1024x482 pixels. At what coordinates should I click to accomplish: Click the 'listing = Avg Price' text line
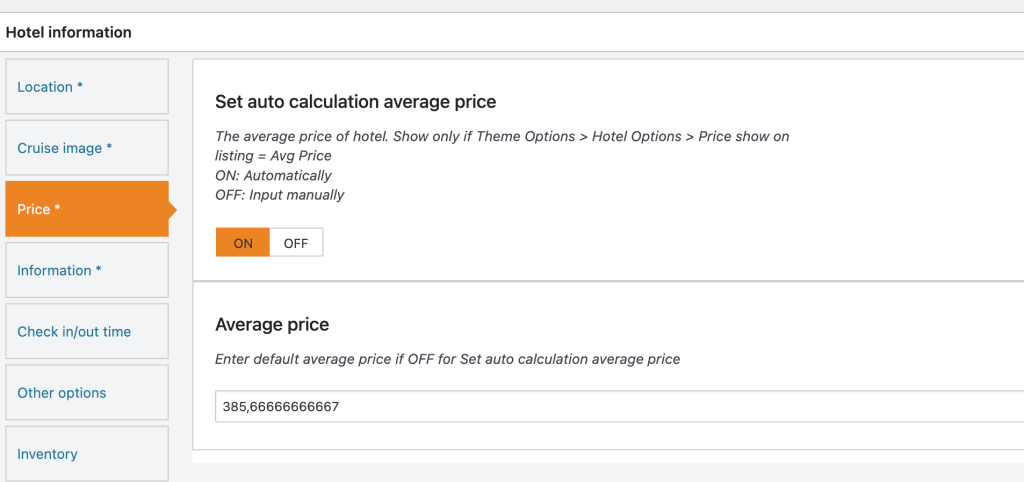pyautogui.click(x=273, y=156)
